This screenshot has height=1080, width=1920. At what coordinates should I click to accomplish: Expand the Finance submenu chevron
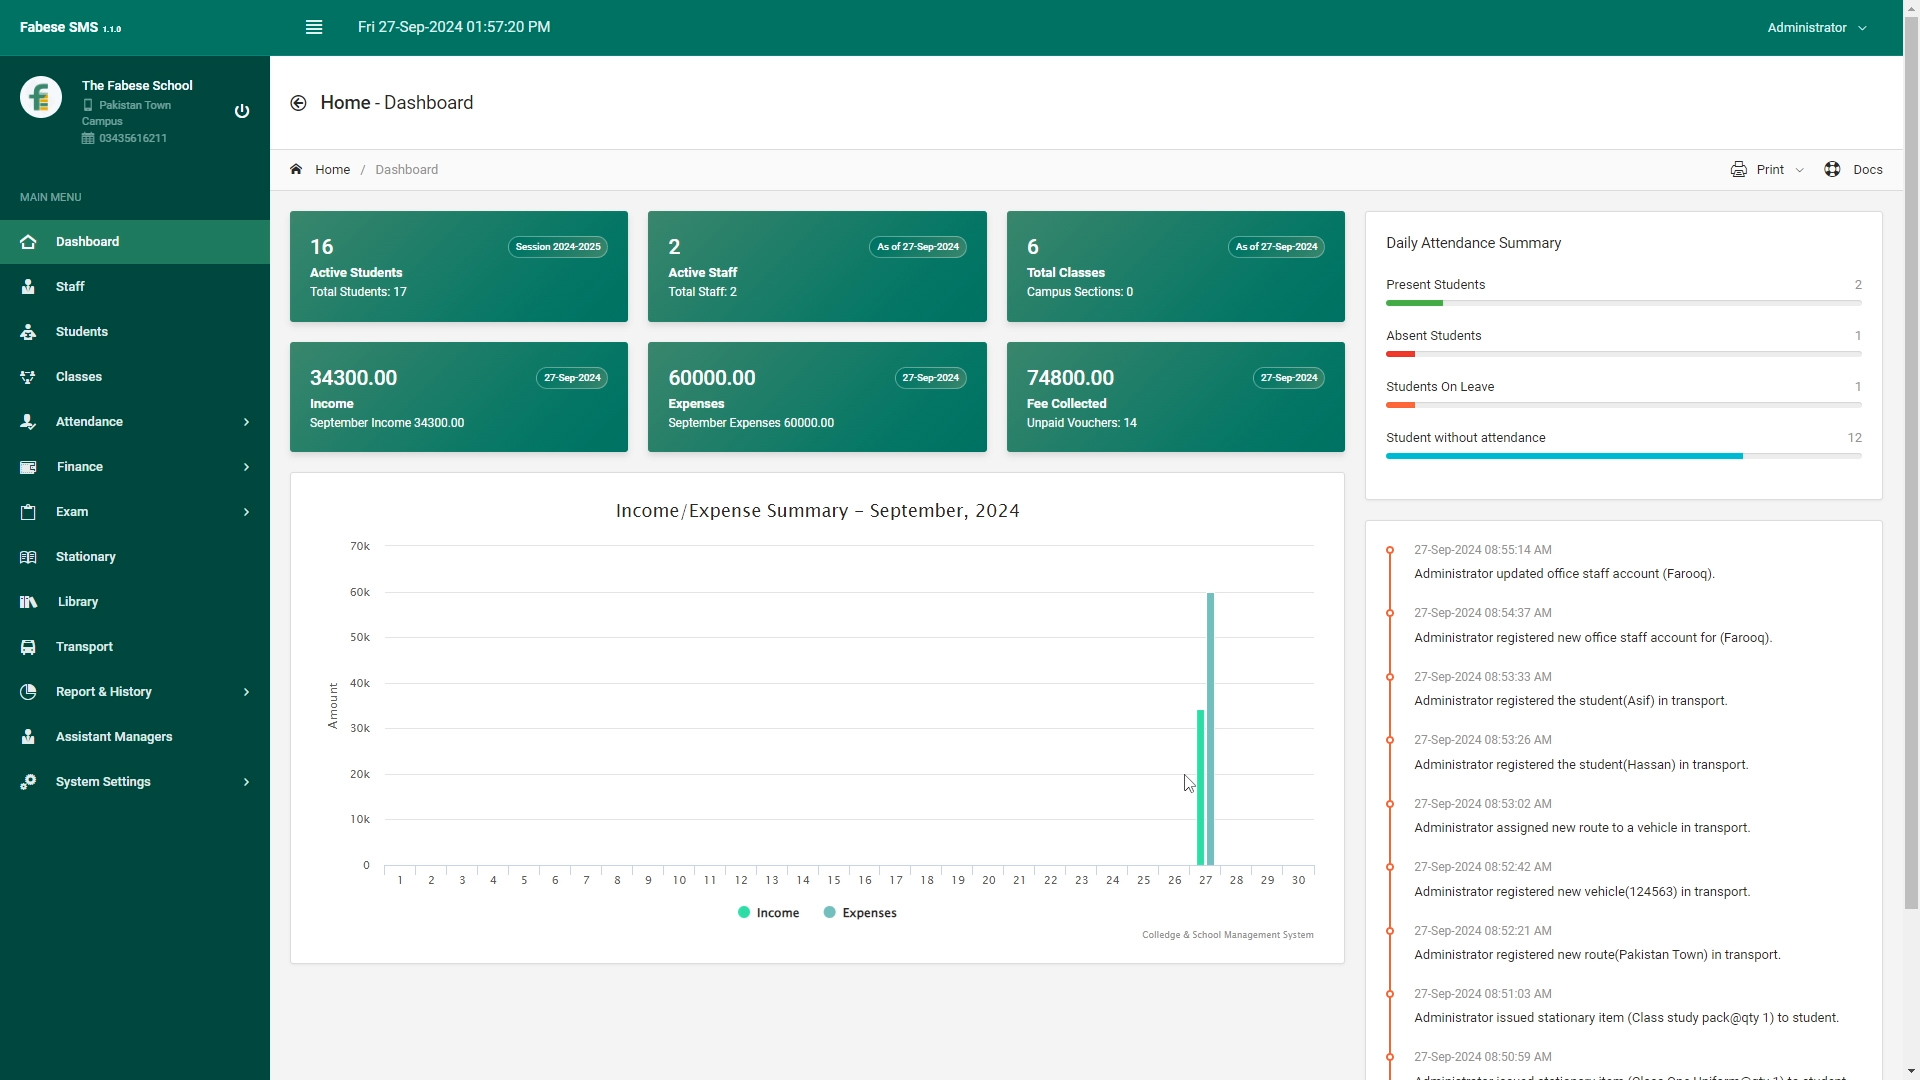tap(246, 467)
